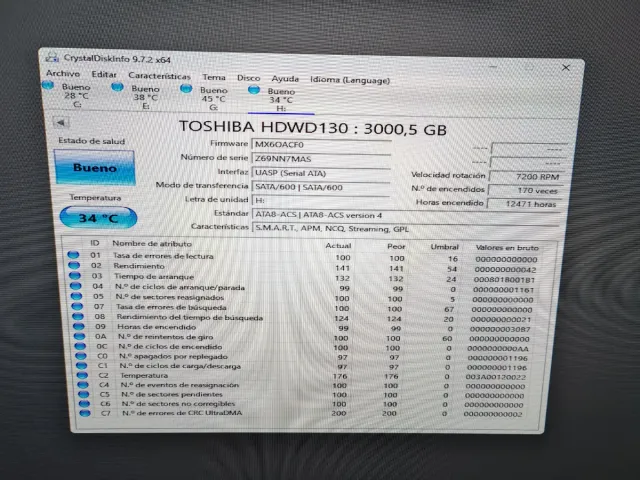Select the N.º de reintentos de giro row text

(165, 337)
